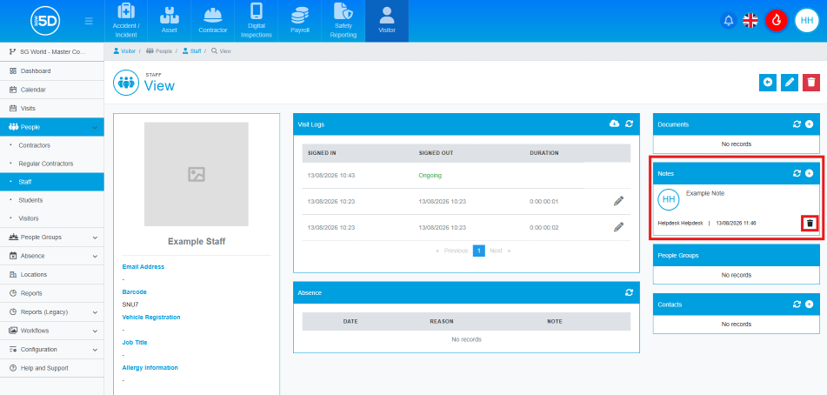The image size is (827, 395).
Task: Download Visit Logs via cloud icon
Action: tap(614, 123)
